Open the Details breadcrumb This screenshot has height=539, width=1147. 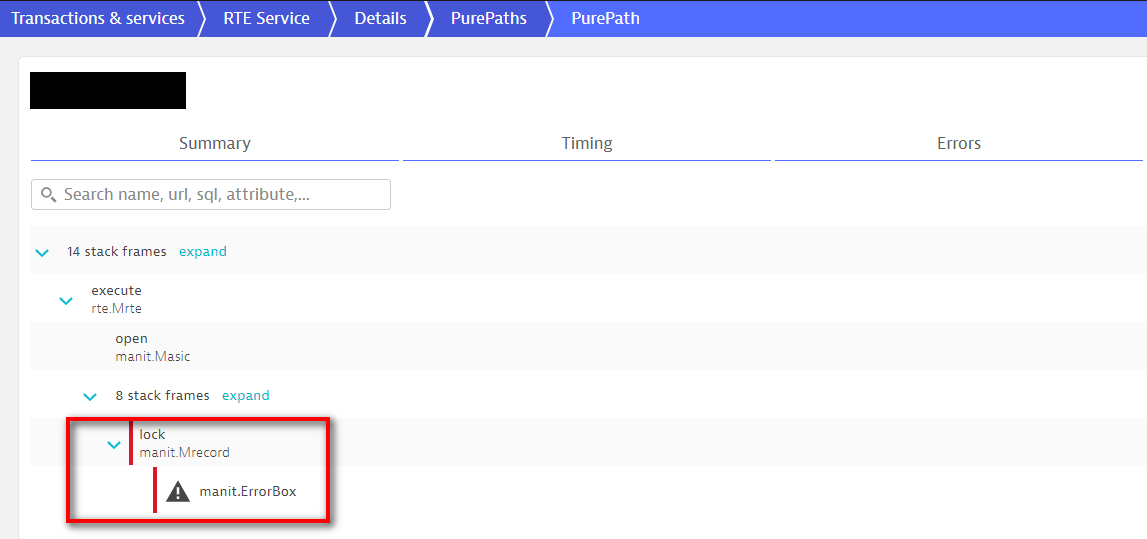(380, 18)
